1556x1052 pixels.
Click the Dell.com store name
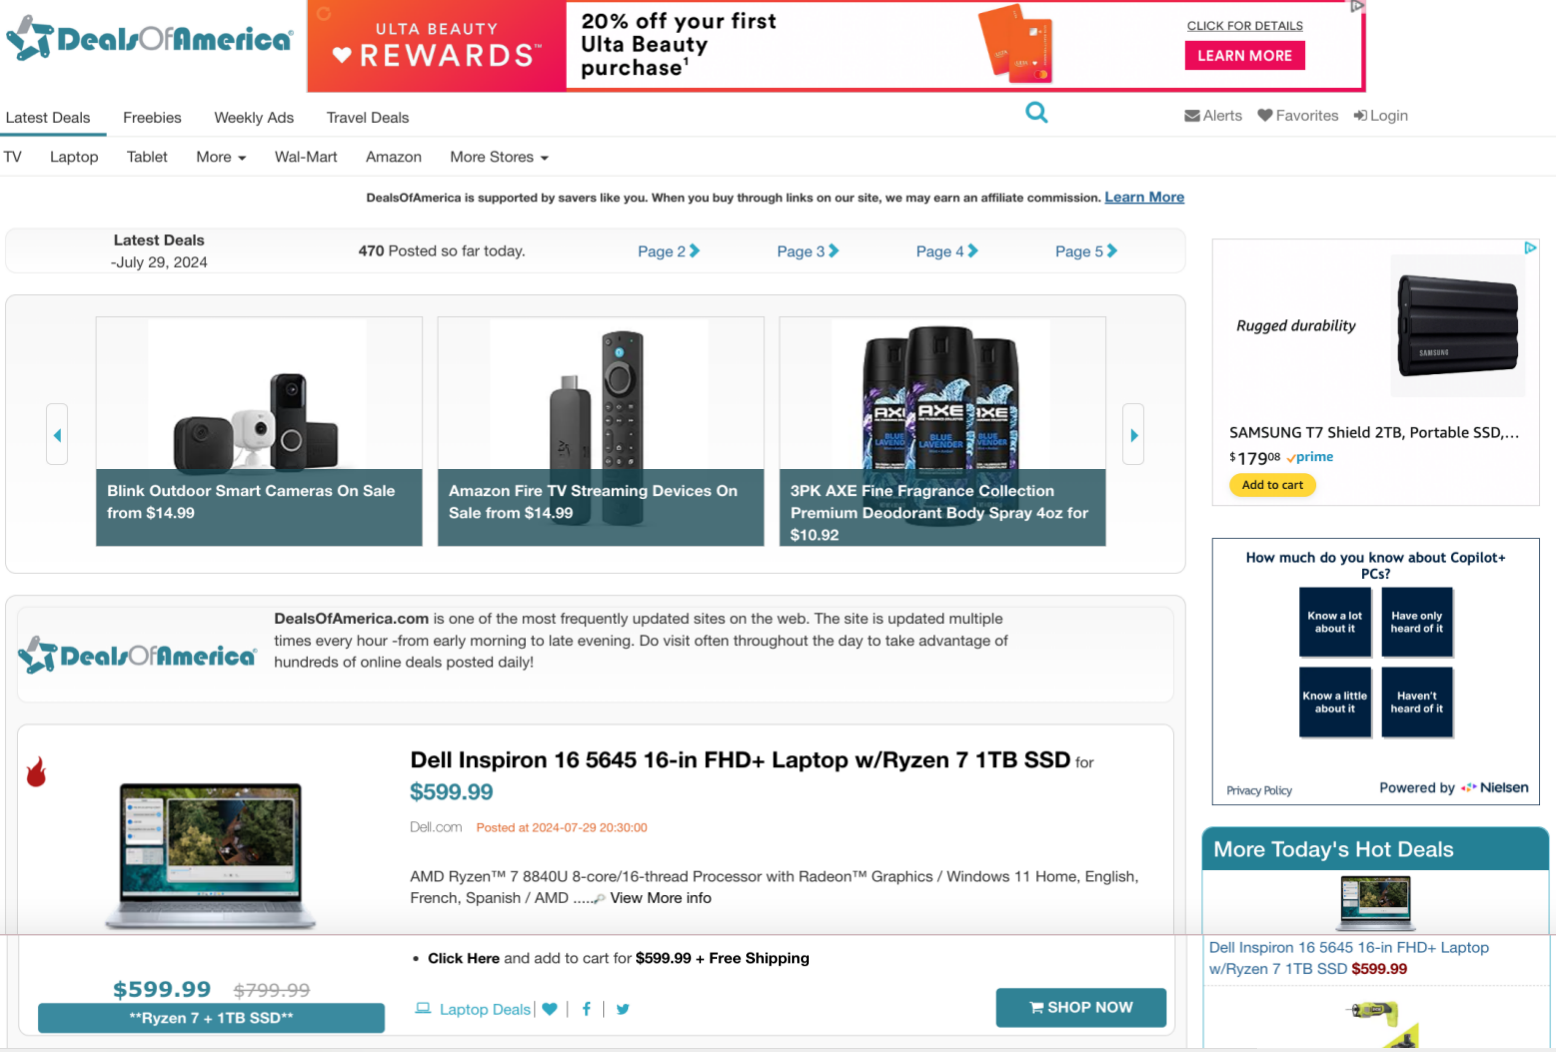[x=436, y=827]
